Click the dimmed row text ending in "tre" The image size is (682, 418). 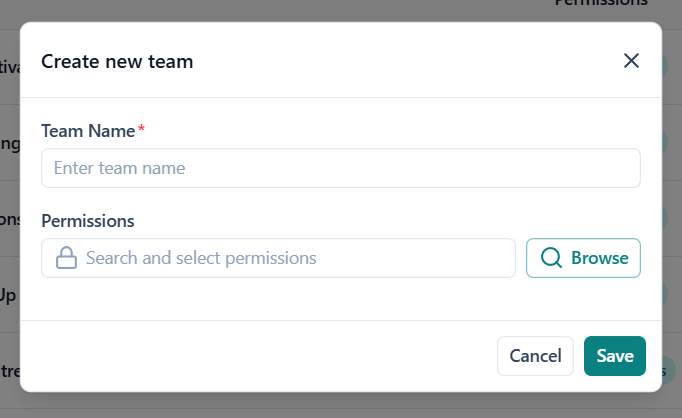tap(10, 370)
